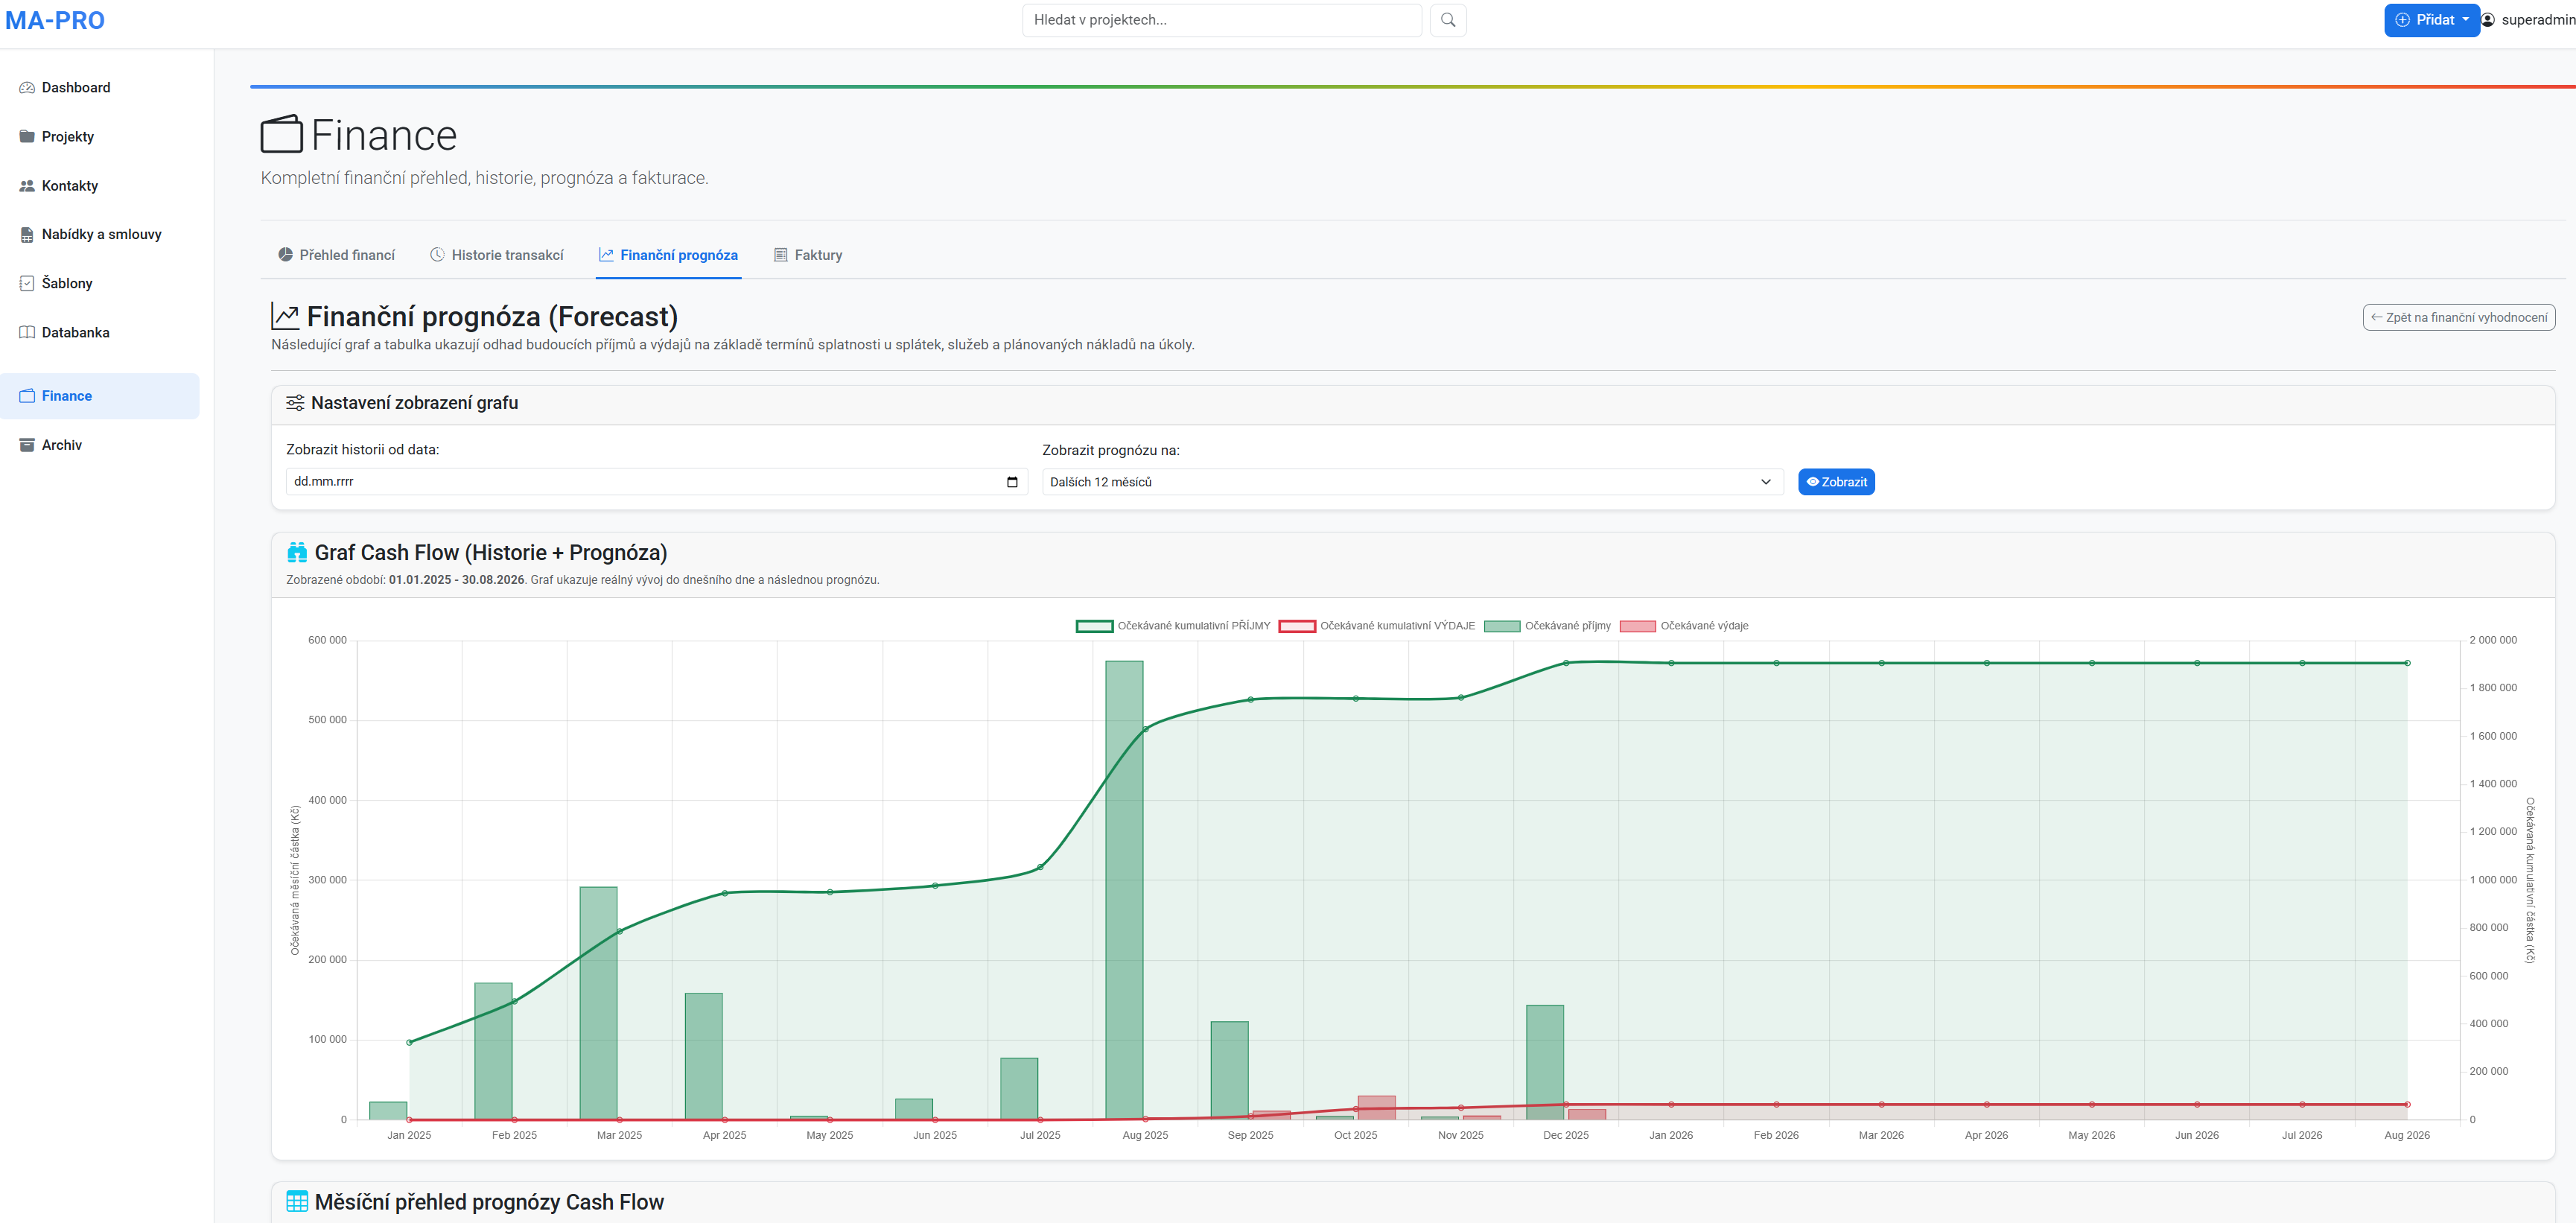The width and height of the screenshot is (2576, 1223).
Task: Click the Šablony checklist icon
Action: [x=27, y=284]
